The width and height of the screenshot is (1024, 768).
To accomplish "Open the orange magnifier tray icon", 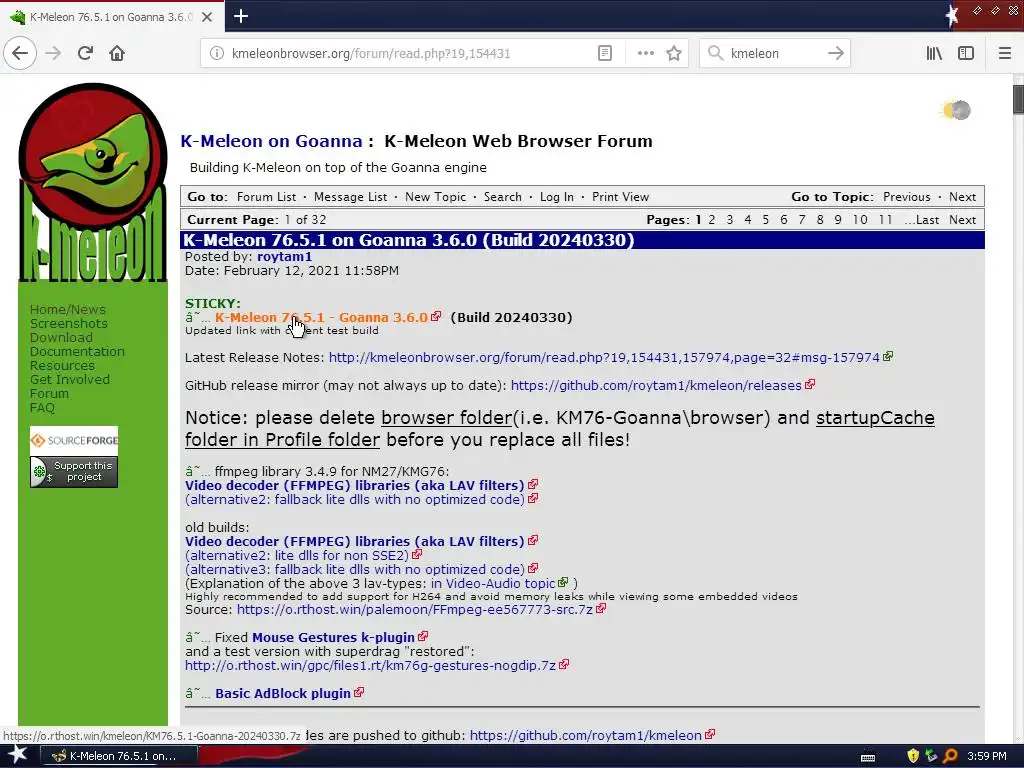I will coord(950,756).
